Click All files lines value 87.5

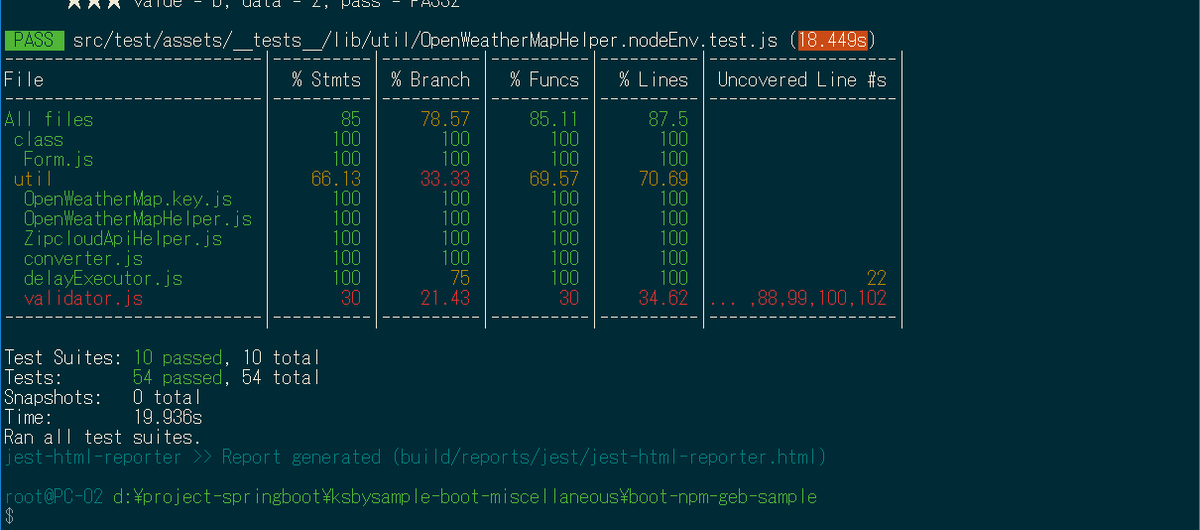tap(668, 120)
